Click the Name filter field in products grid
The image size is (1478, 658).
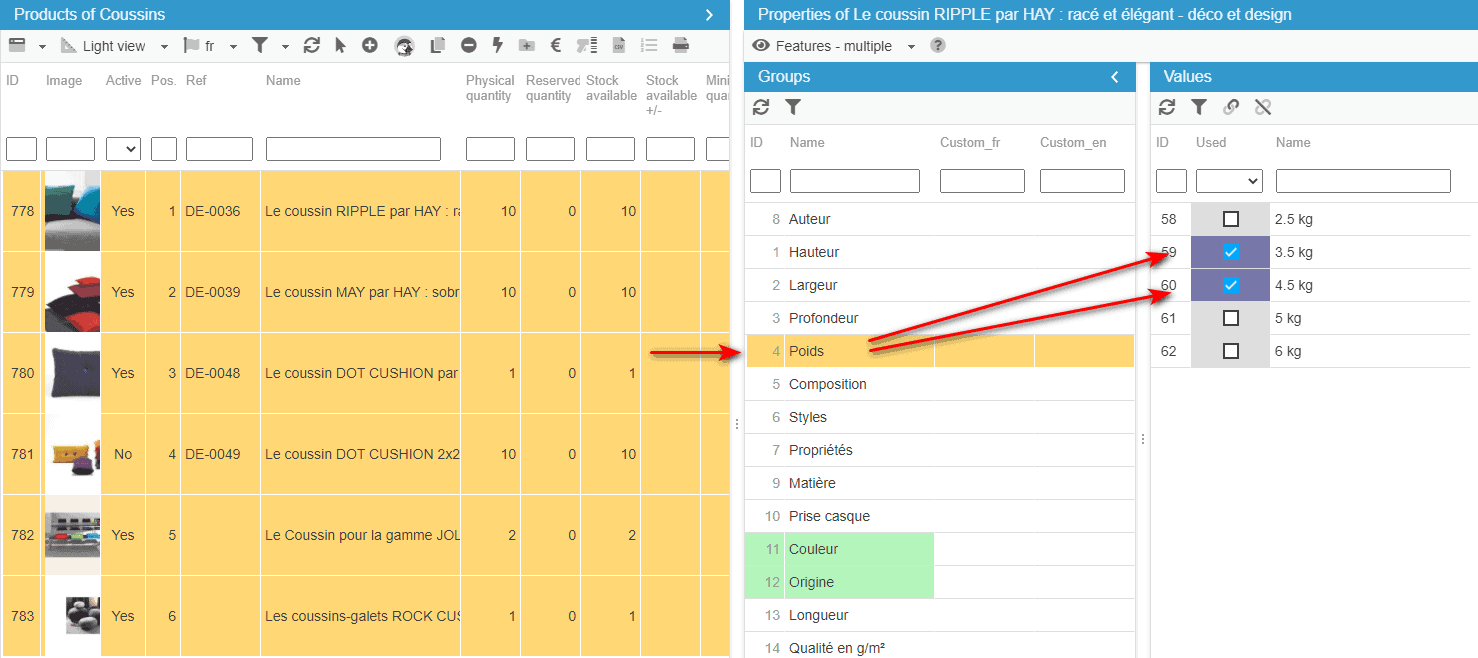(x=353, y=150)
